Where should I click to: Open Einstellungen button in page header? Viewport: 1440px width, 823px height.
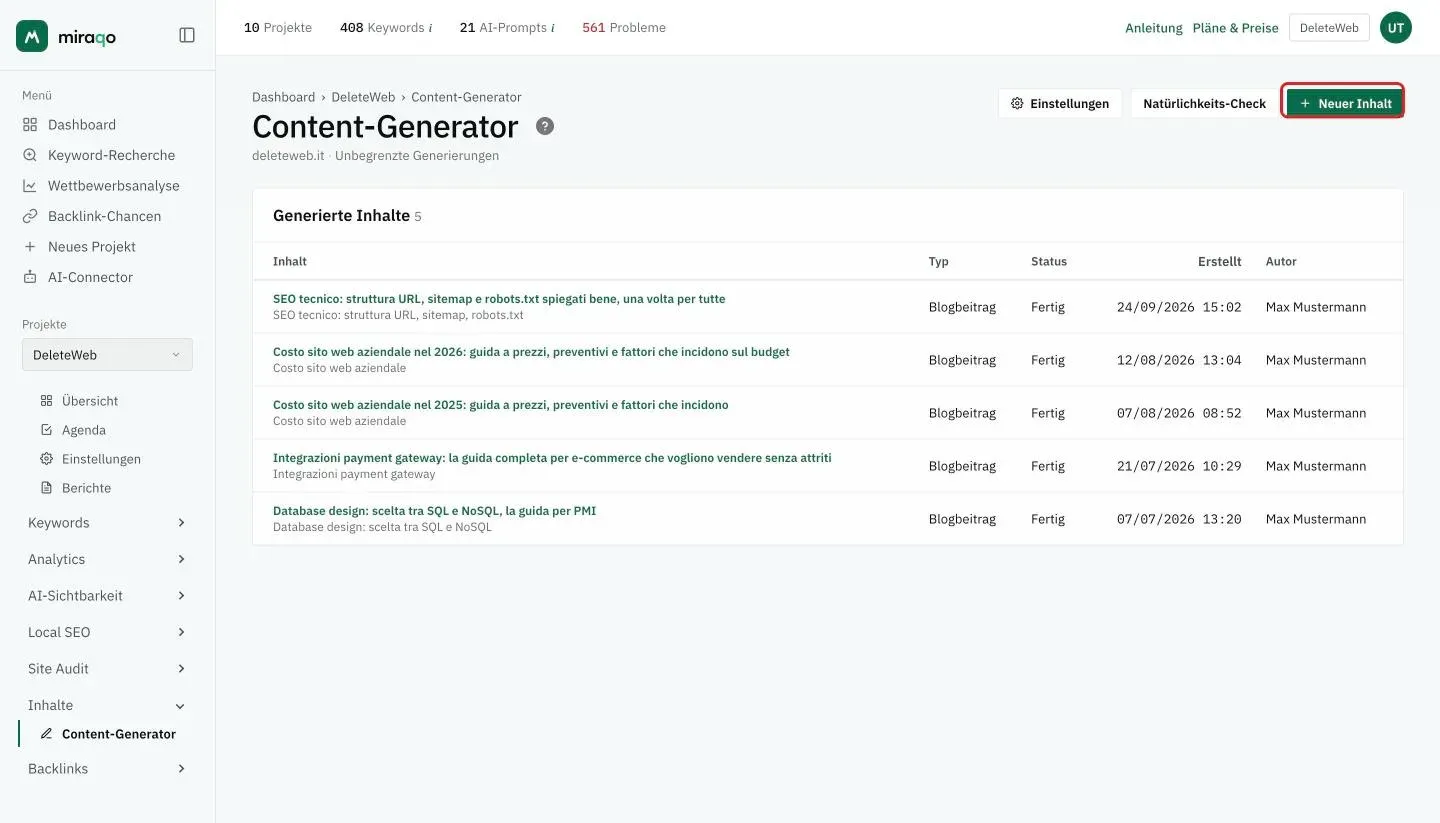(x=1060, y=103)
